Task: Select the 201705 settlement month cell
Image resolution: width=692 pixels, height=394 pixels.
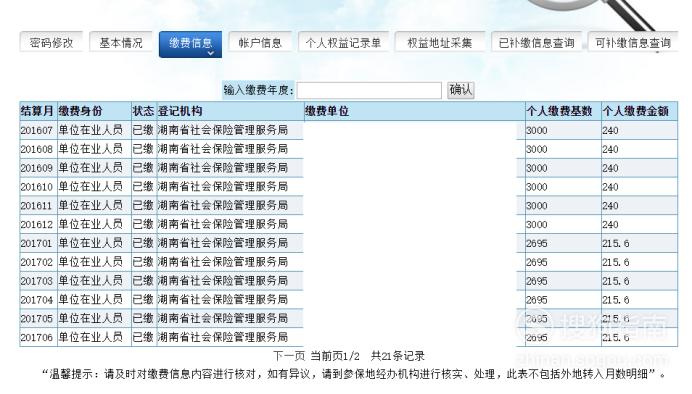Action: point(37,319)
